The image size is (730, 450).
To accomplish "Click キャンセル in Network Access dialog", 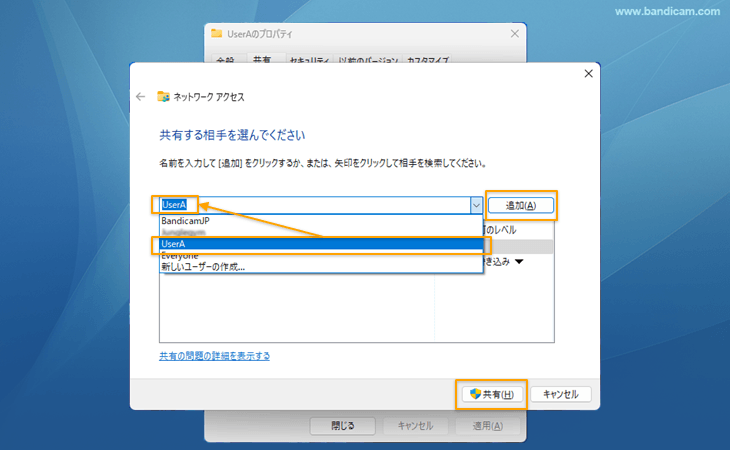I will click(x=561, y=395).
